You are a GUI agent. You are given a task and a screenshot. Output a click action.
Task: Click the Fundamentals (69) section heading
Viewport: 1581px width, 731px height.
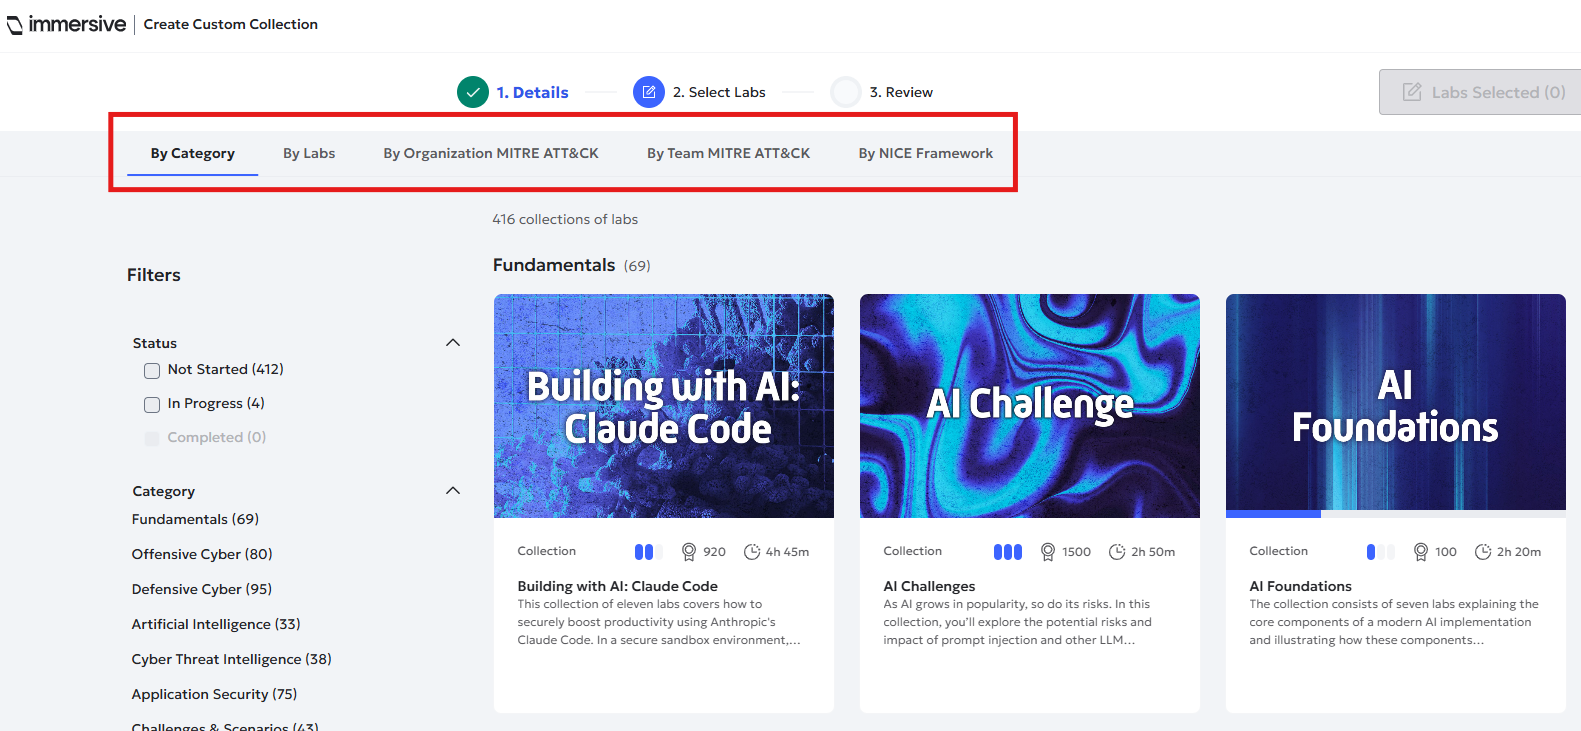572,265
